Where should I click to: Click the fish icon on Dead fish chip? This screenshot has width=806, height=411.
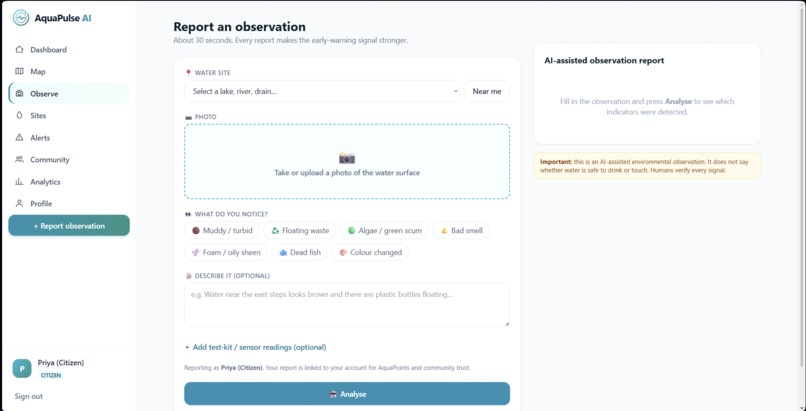(x=283, y=252)
